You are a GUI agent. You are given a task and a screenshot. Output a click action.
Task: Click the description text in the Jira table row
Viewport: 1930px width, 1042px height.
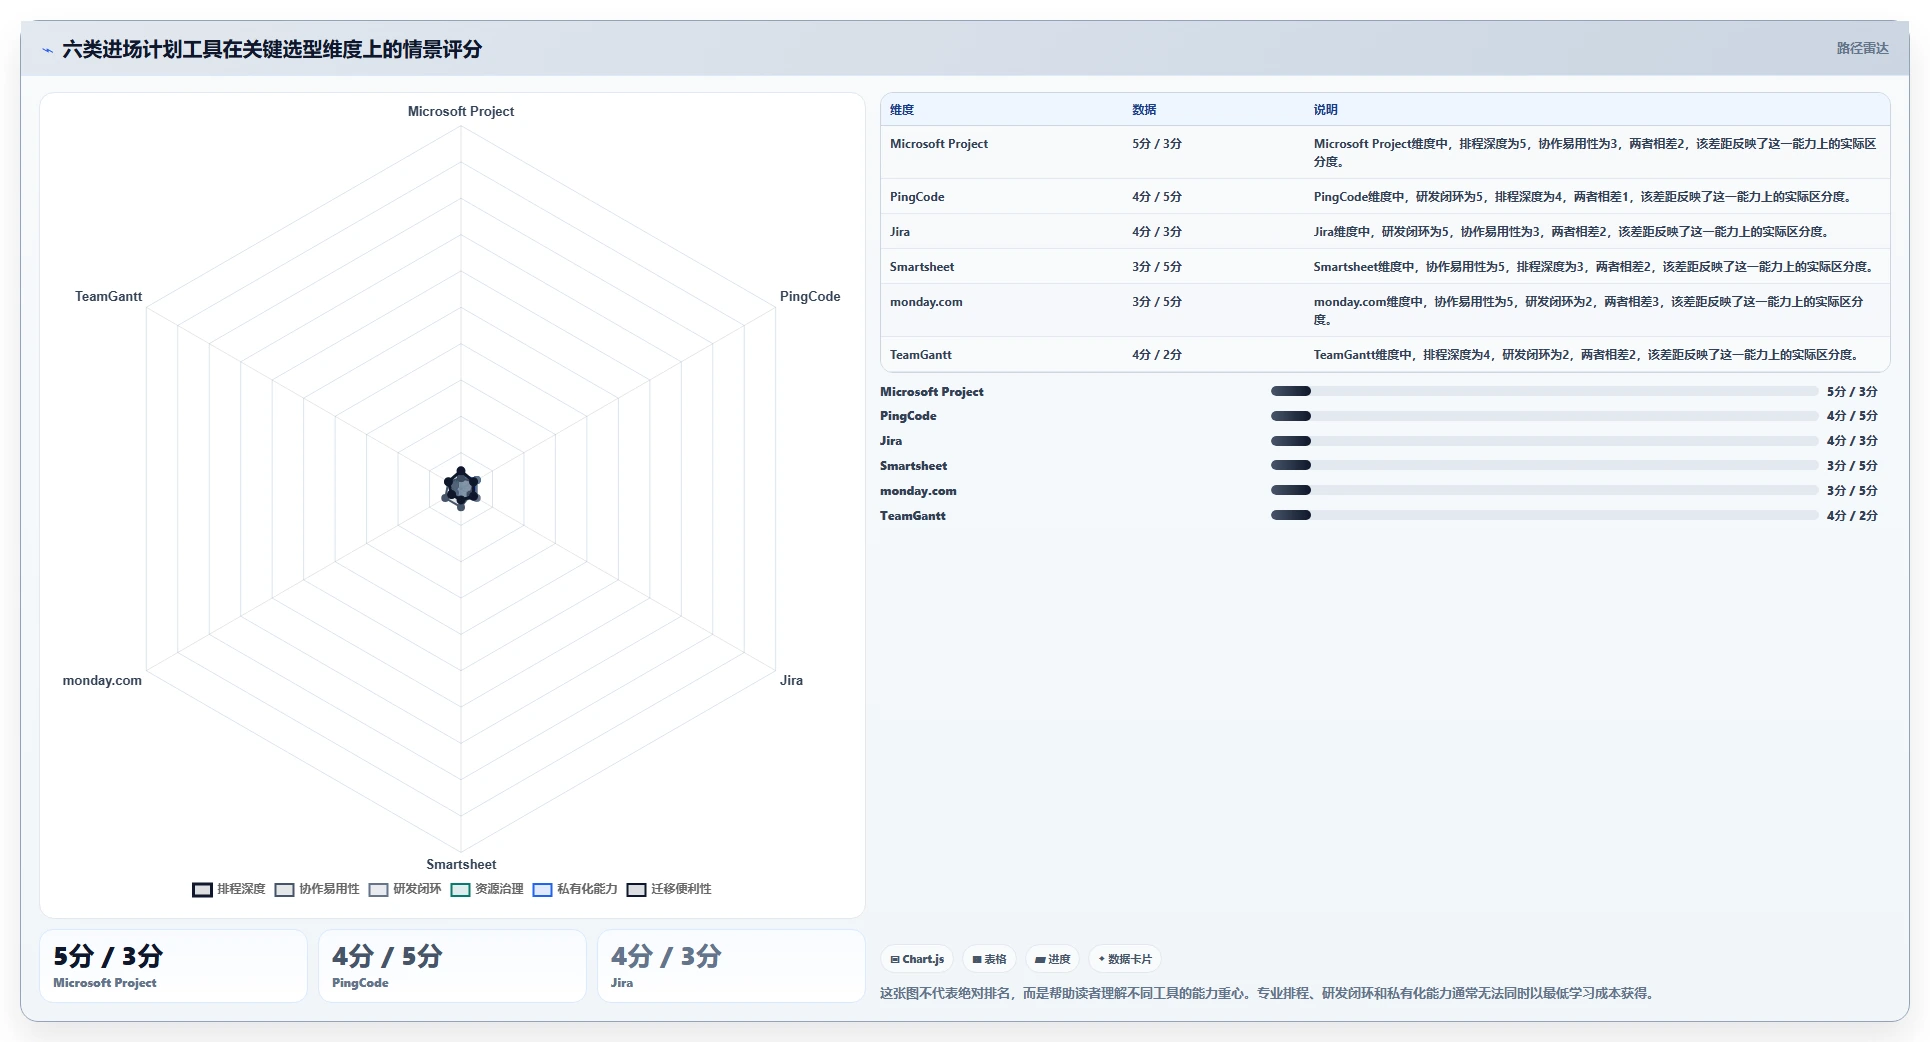coord(1573,232)
